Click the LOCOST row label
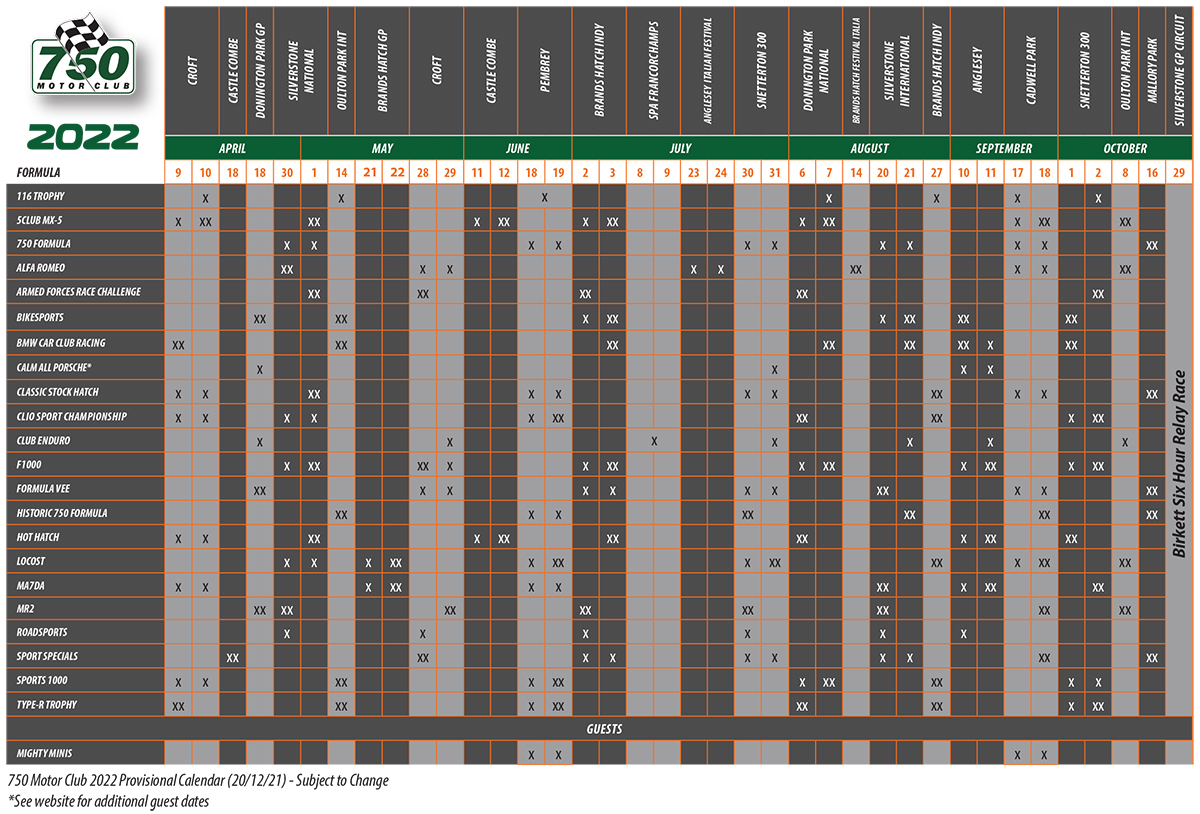 point(31,563)
